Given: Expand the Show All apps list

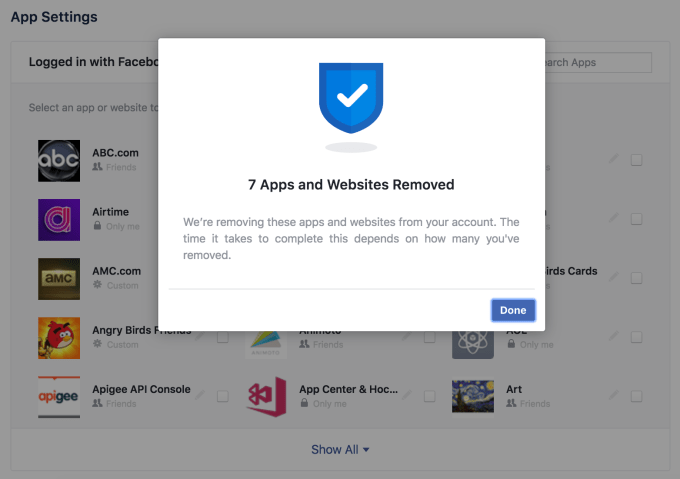Looking at the screenshot, I should pos(340,450).
